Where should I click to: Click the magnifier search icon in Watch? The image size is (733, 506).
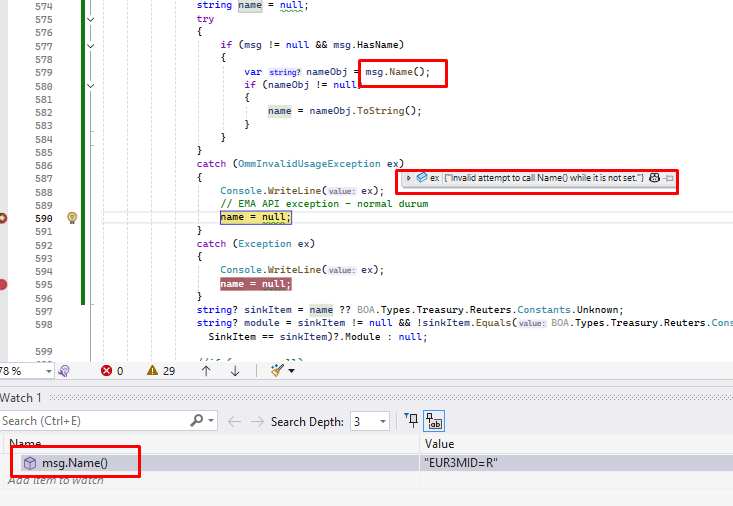coord(197,421)
